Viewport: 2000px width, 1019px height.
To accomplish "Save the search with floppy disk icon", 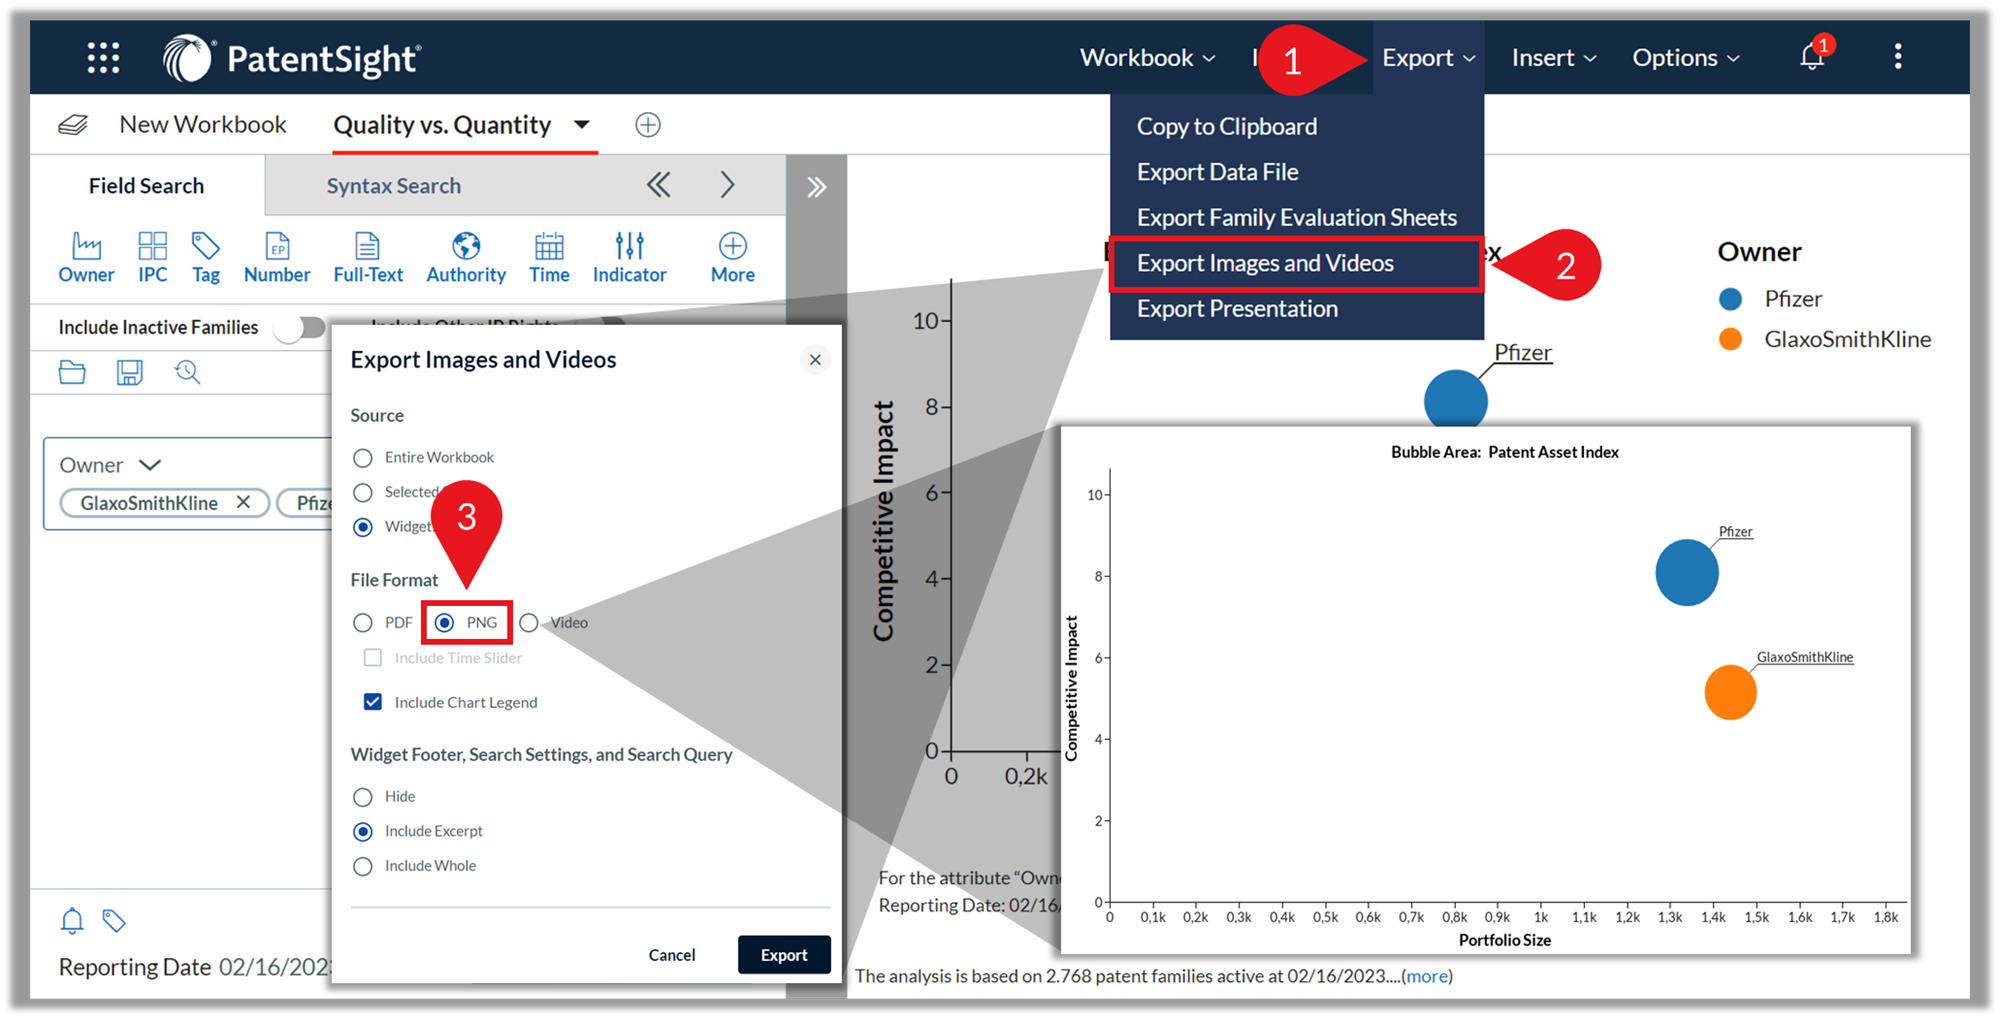I will click(x=130, y=372).
